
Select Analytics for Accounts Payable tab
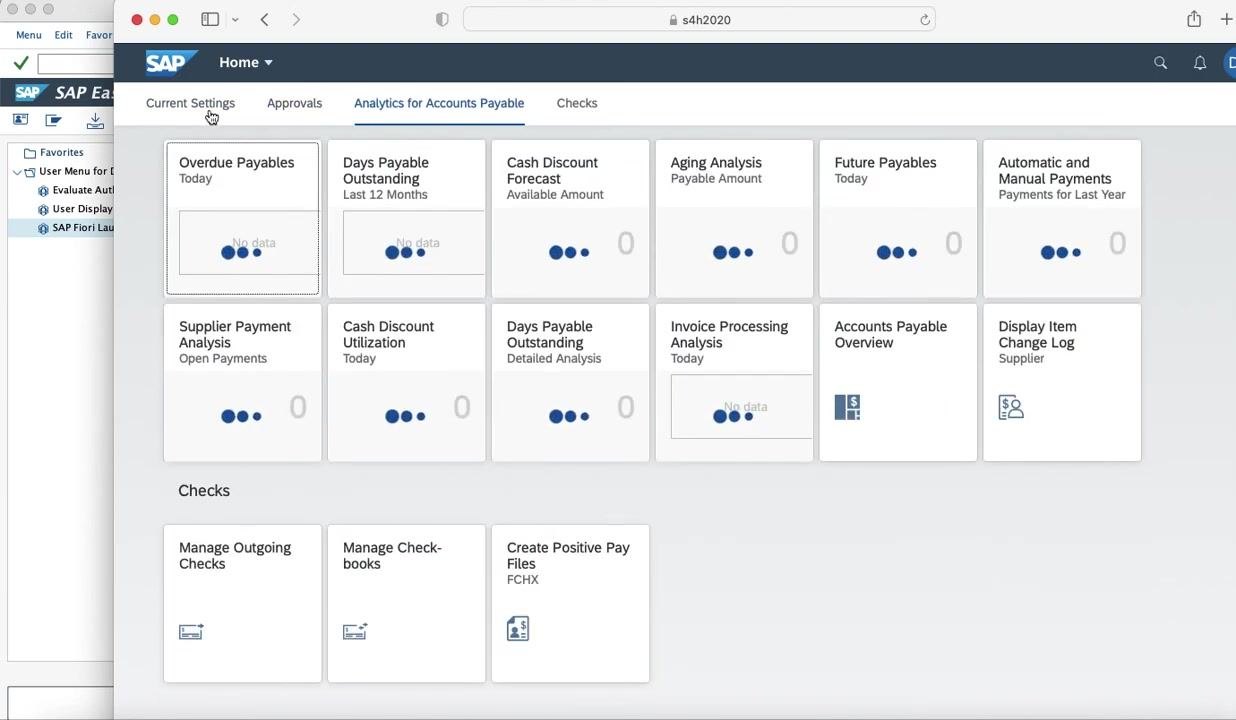(x=439, y=103)
